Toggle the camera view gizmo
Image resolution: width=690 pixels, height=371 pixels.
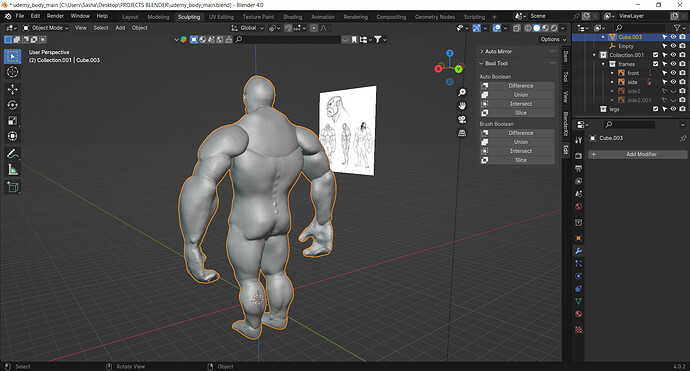[x=462, y=119]
